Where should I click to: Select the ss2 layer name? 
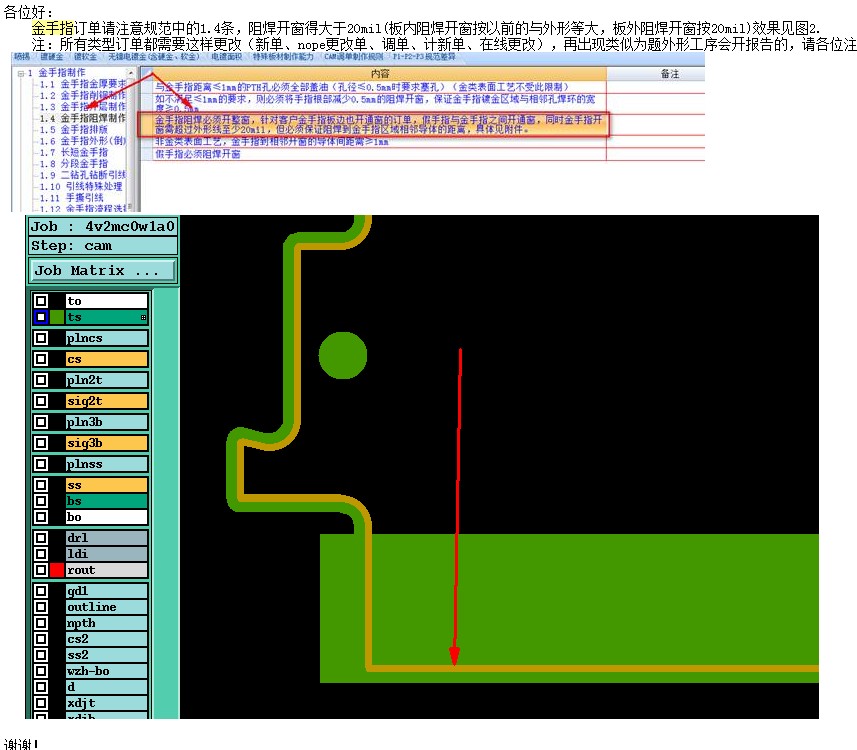pos(107,655)
